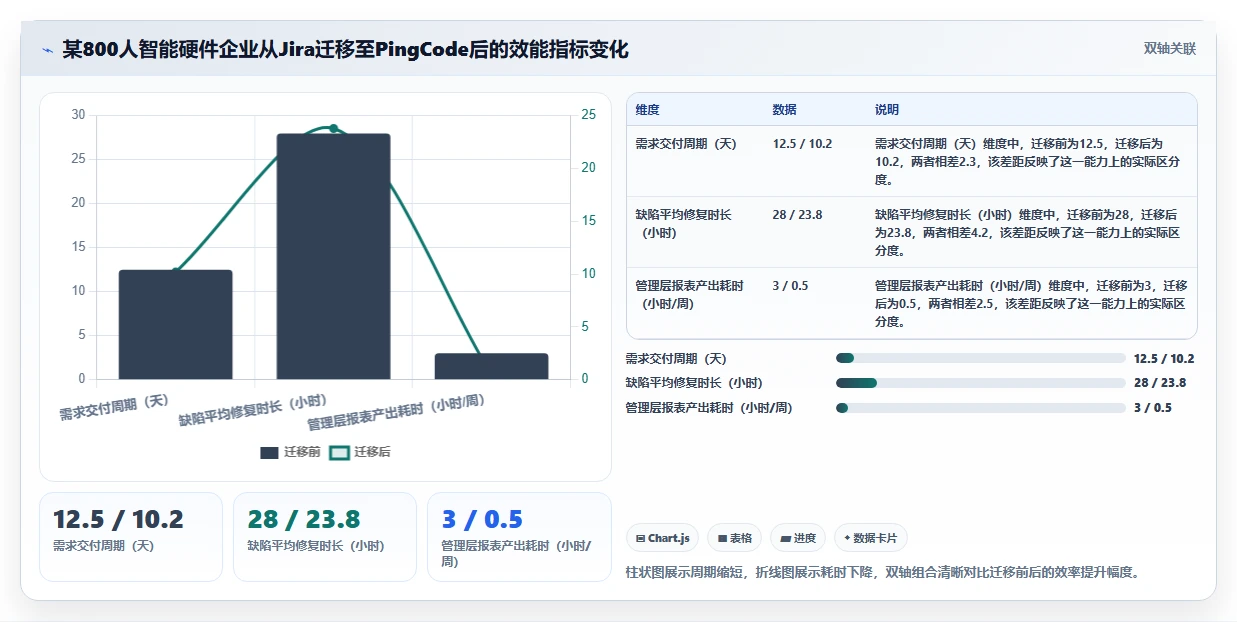The image size is (1237, 622).
Task: Click the 数据 column header
Action: click(x=784, y=110)
